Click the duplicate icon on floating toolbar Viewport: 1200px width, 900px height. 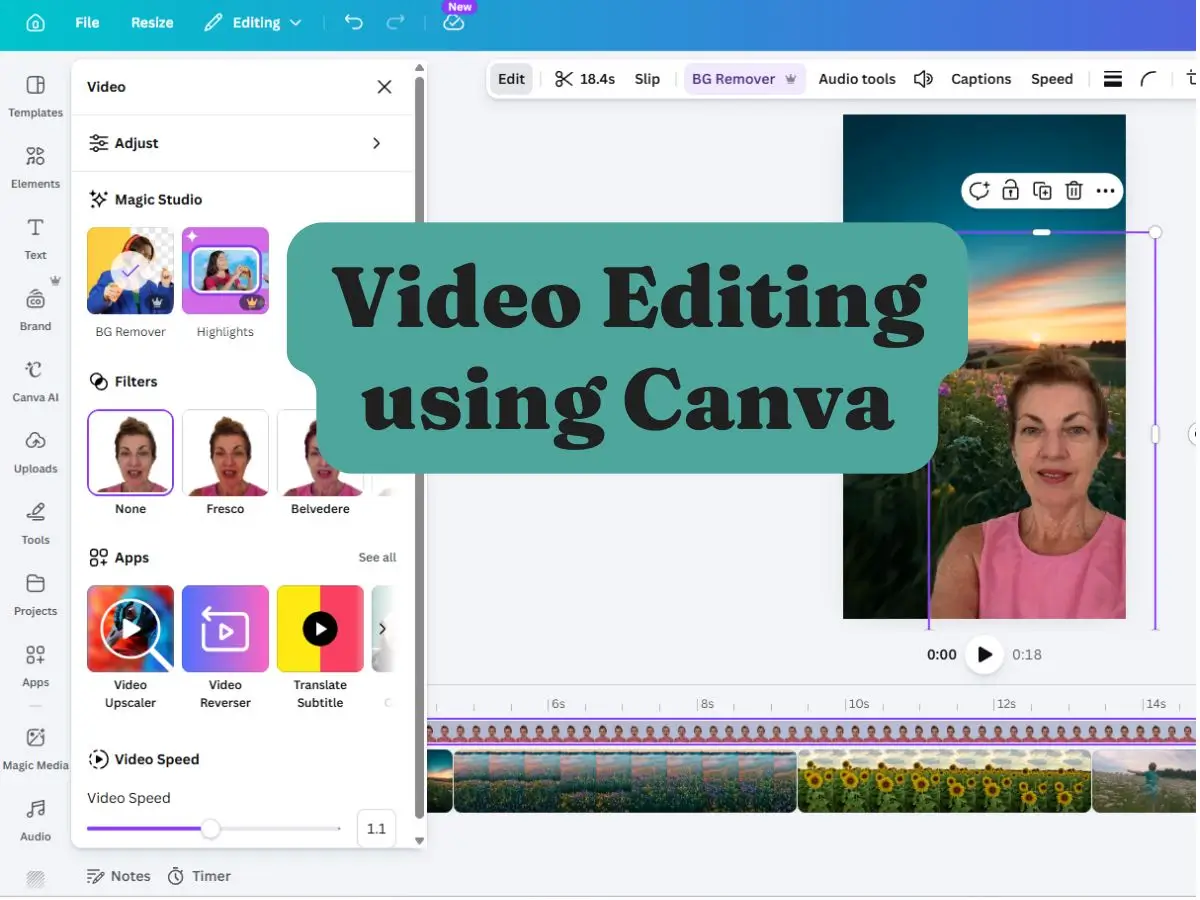[x=1042, y=190]
